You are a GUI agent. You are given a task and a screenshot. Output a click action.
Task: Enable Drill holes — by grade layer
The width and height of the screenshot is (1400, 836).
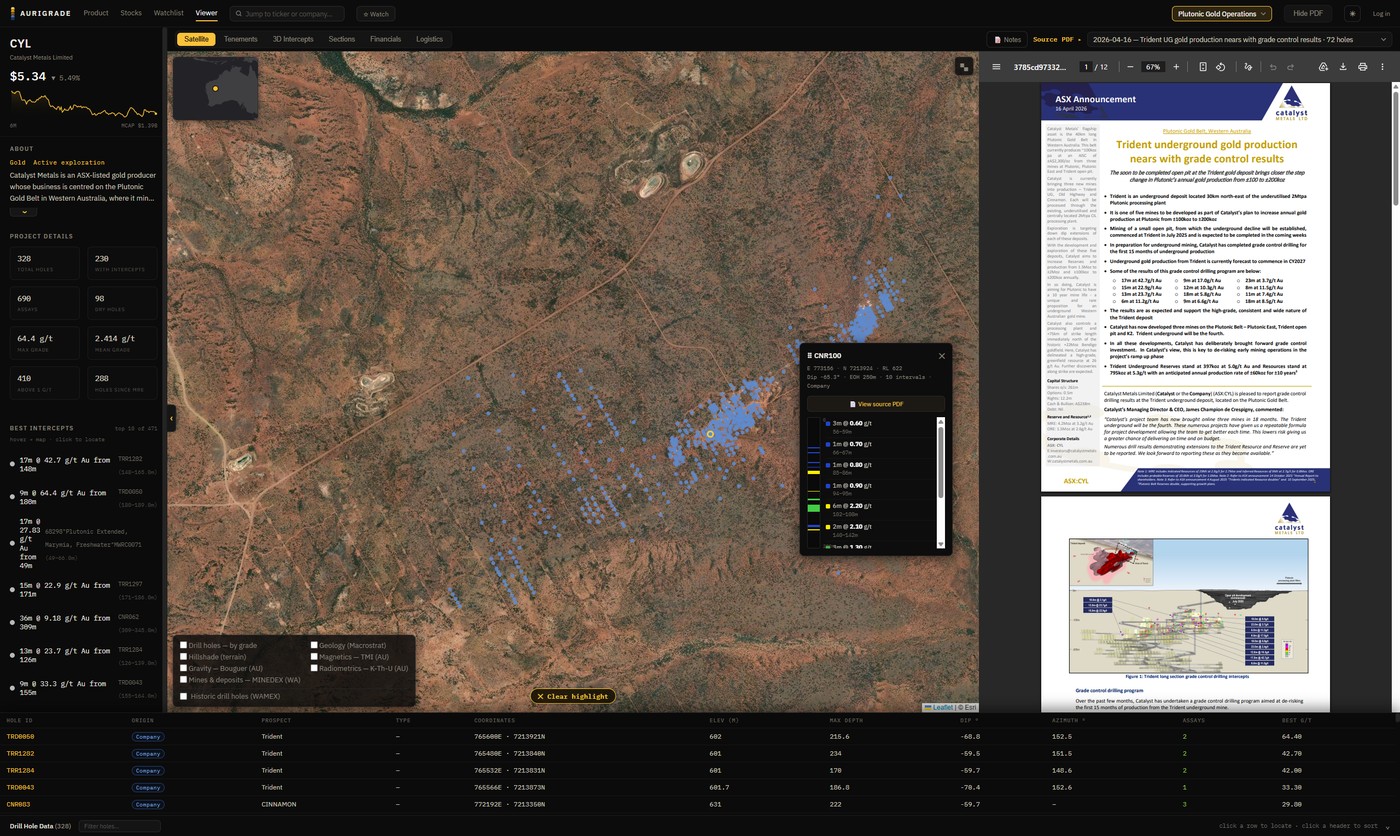pos(184,645)
